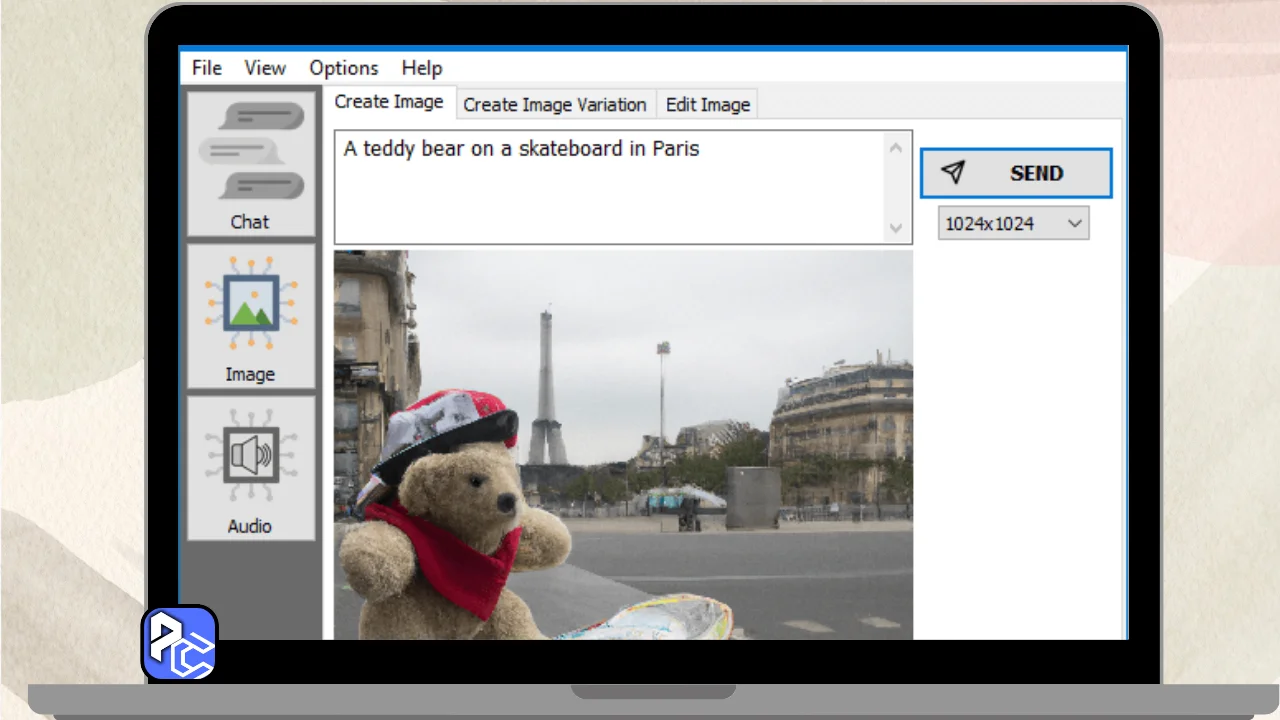Screen dimensions: 1280x720
Task: Select the Image generation sidebar icon
Action: (250, 317)
